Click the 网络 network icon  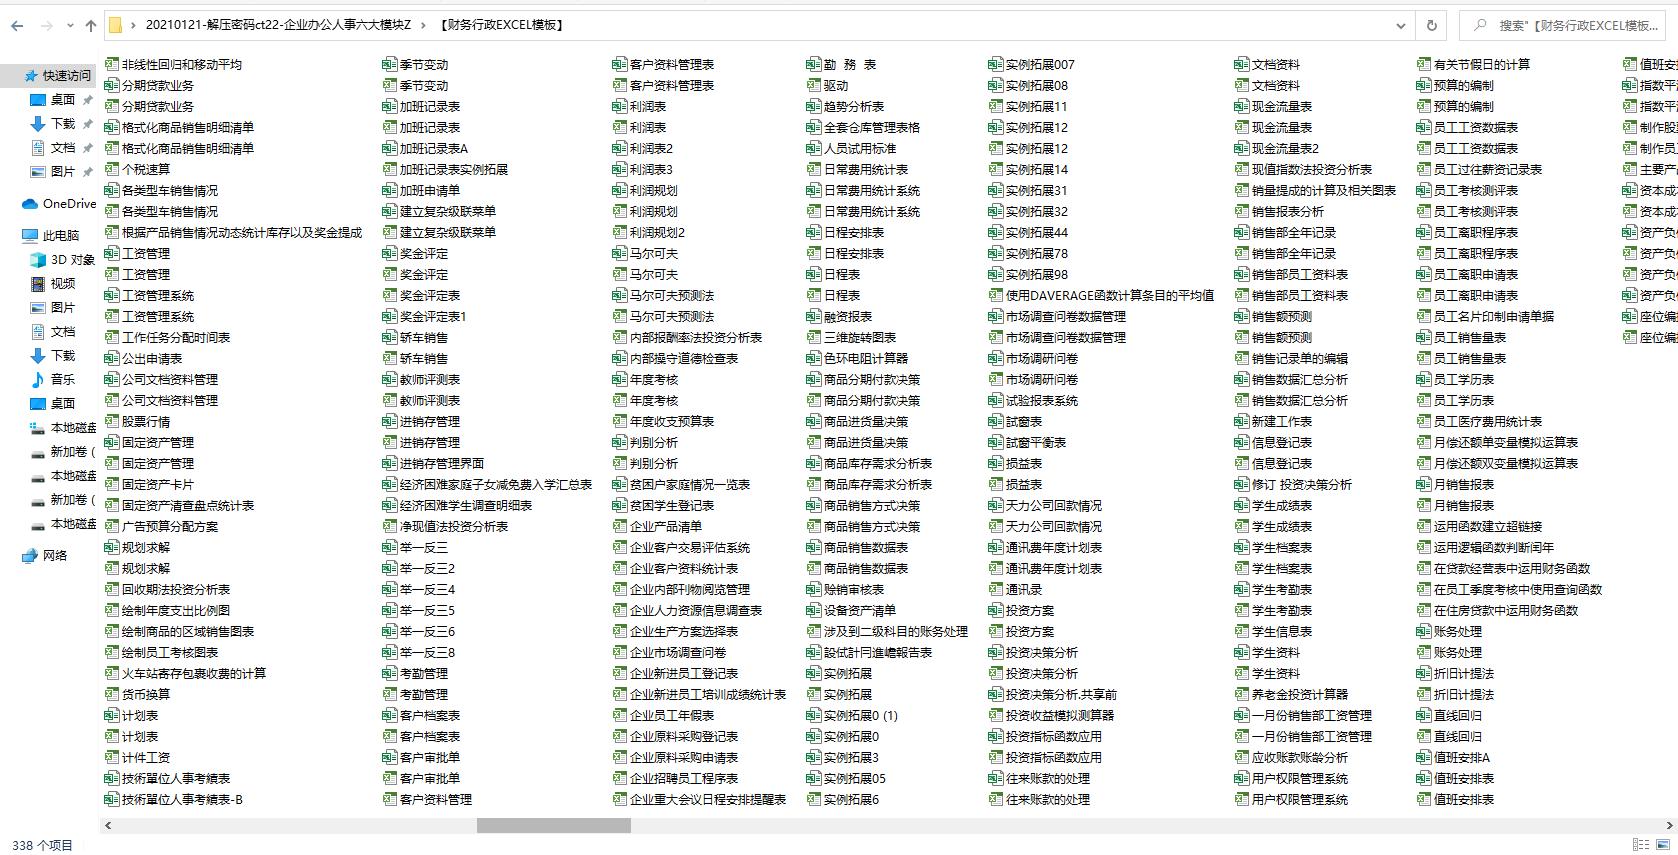[30, 556]
